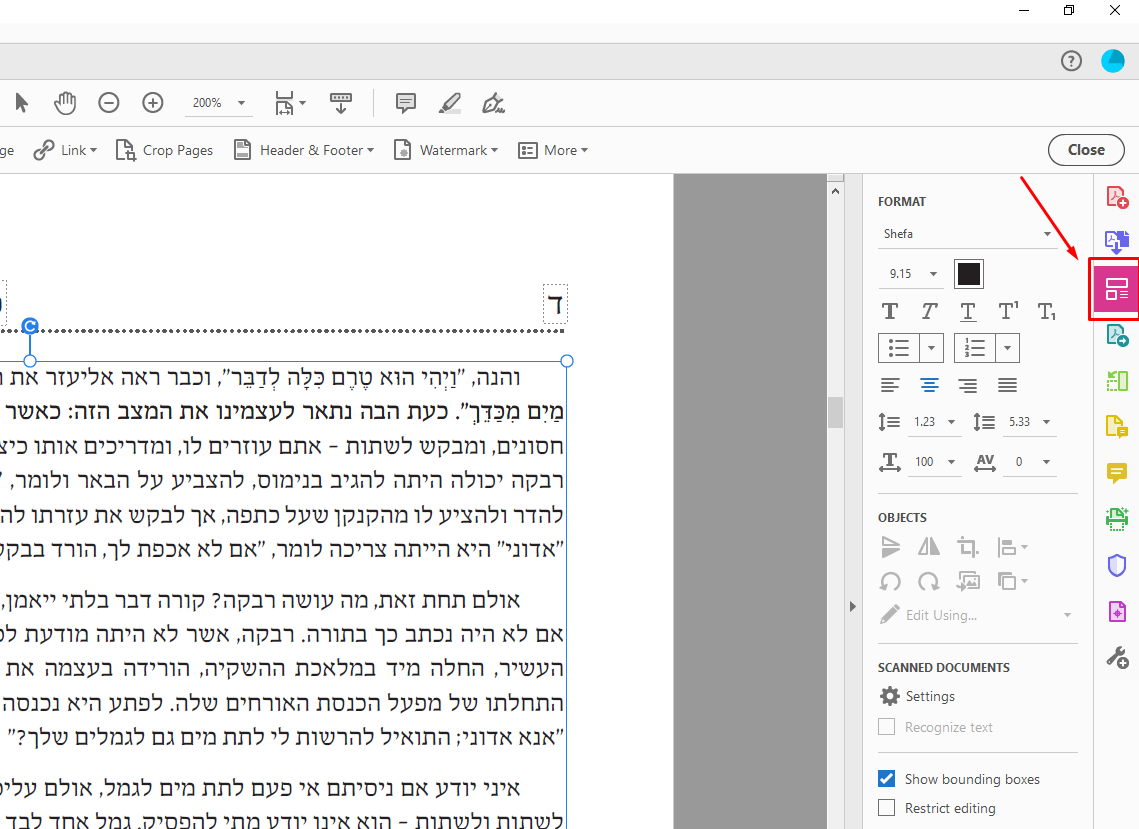
Task: Toggle numbered list formatting
Action: tap(975, 348)
